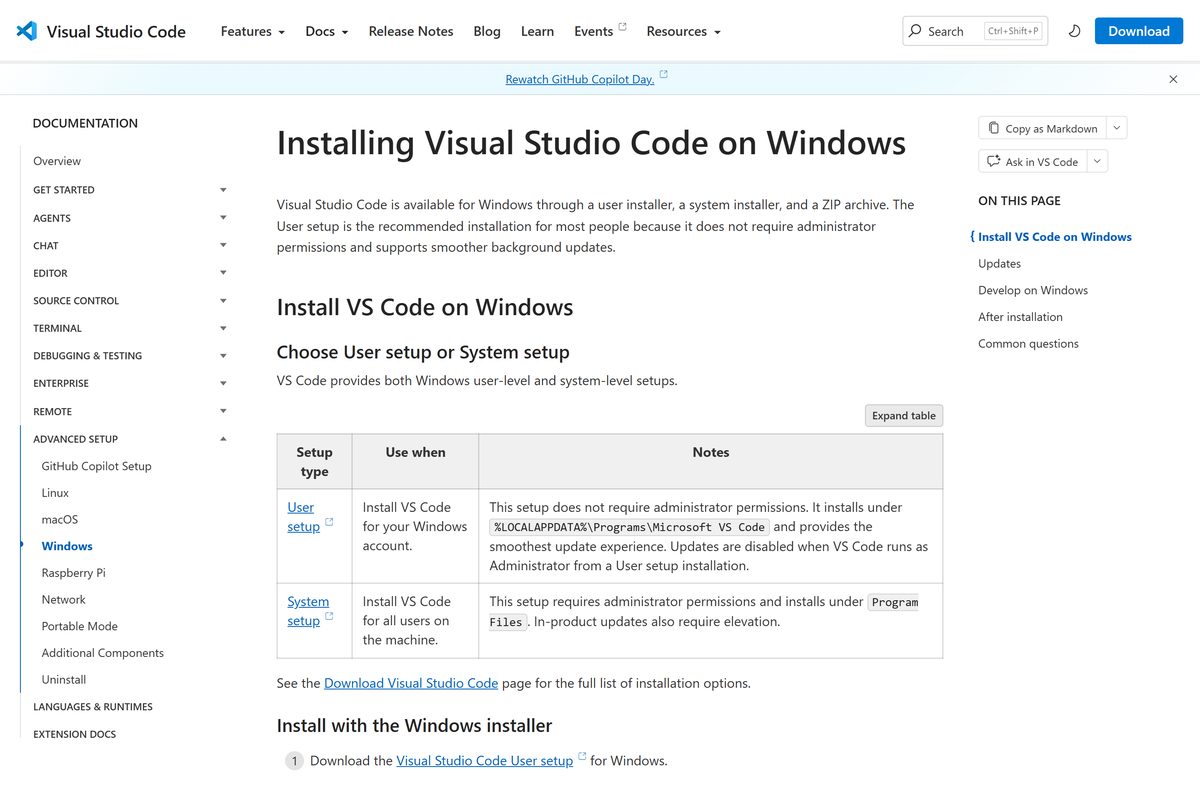Expand the REMOTE section
Image resolution: width=1200 pixels, height=792 pixels.
coord(130,411)
